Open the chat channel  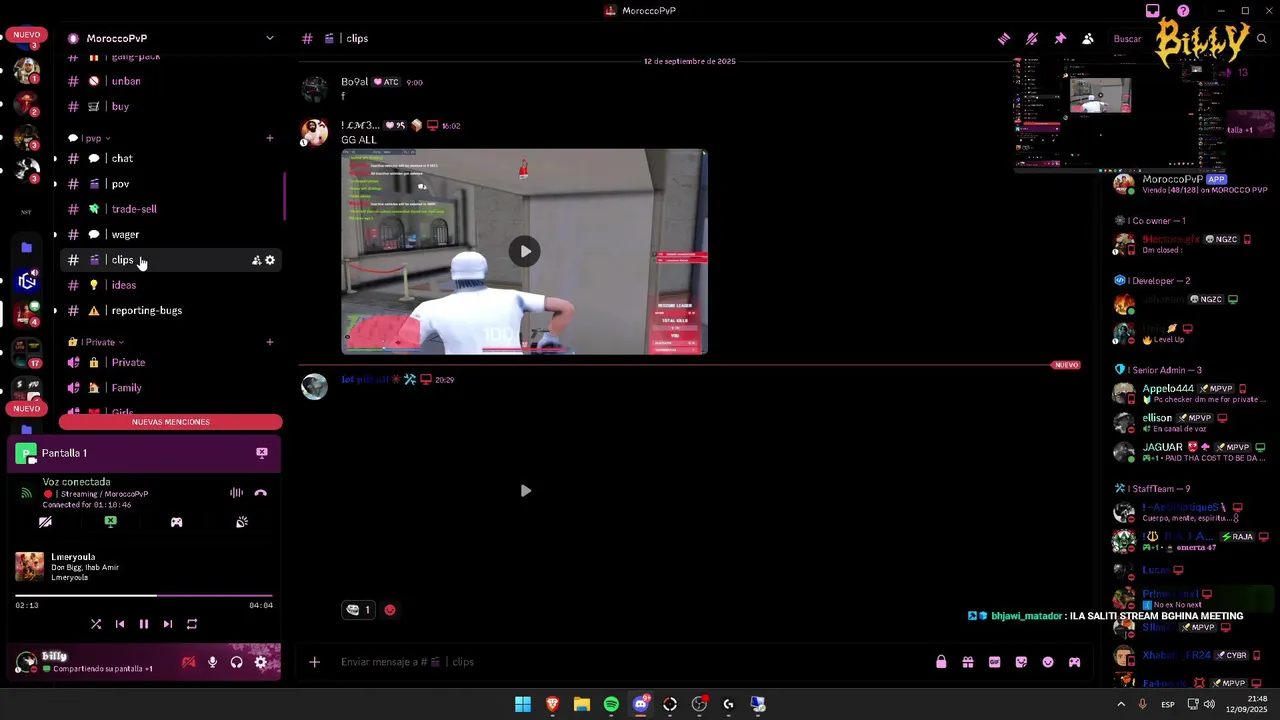tap(122, 158)
